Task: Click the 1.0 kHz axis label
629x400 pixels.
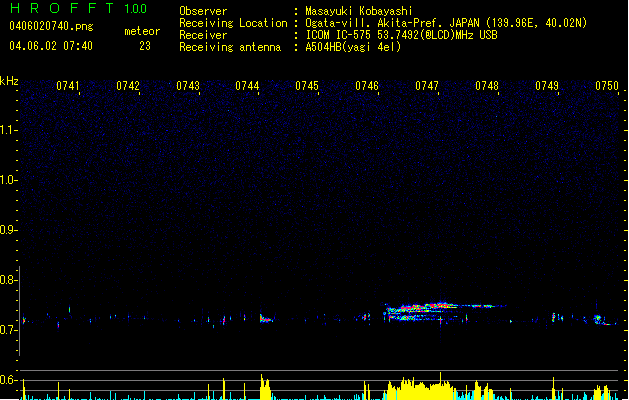Action: coord(8,180)
